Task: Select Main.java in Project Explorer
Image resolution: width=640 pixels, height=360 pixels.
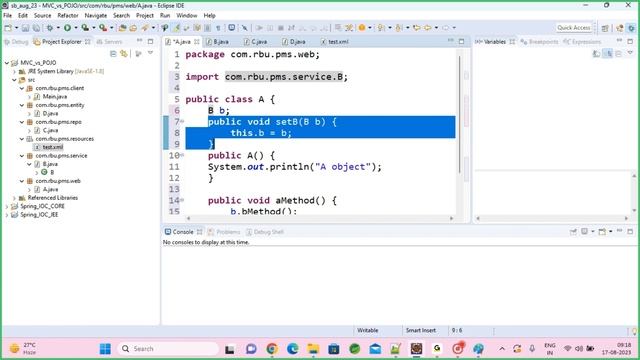Action: point(55,97)
